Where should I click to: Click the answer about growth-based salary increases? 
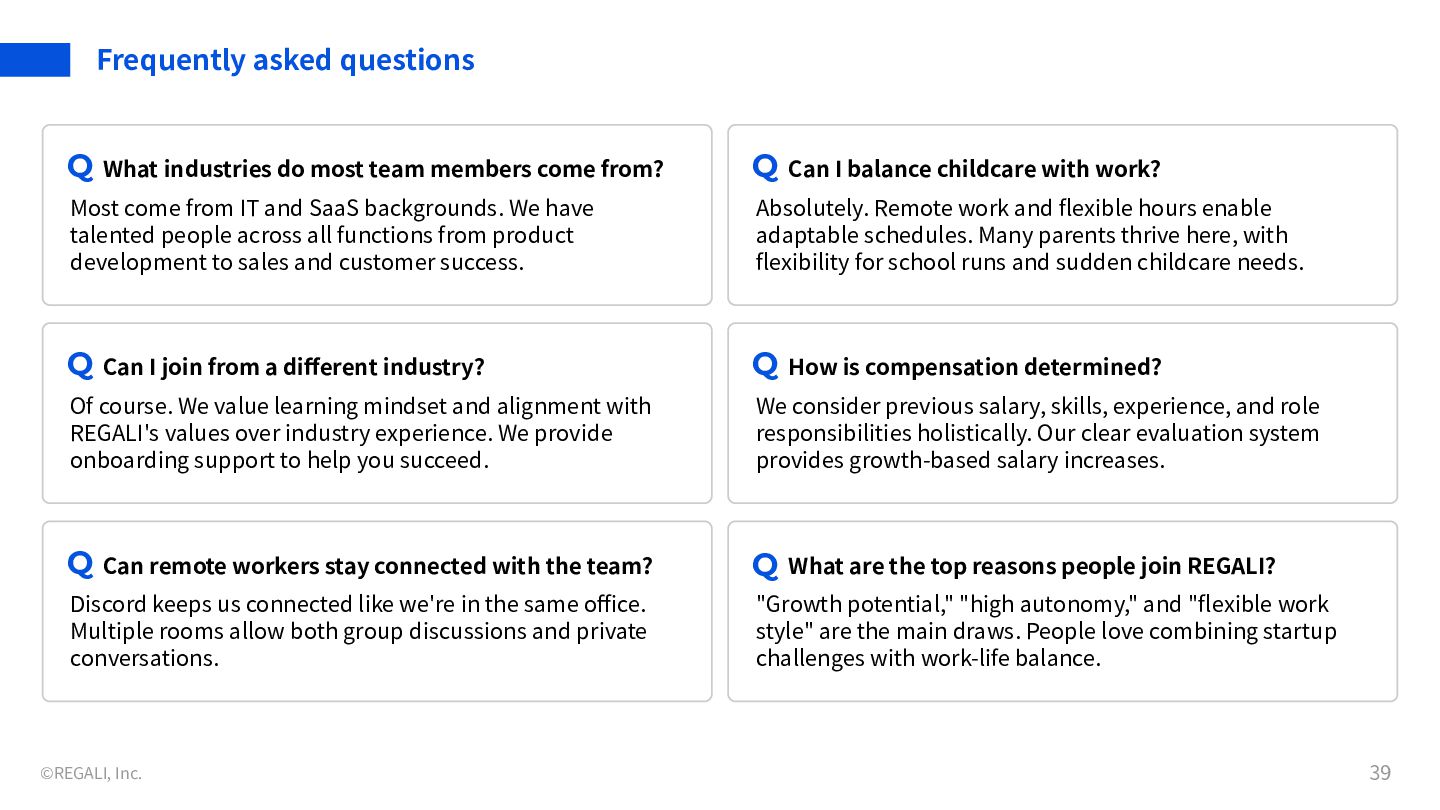1037,433
